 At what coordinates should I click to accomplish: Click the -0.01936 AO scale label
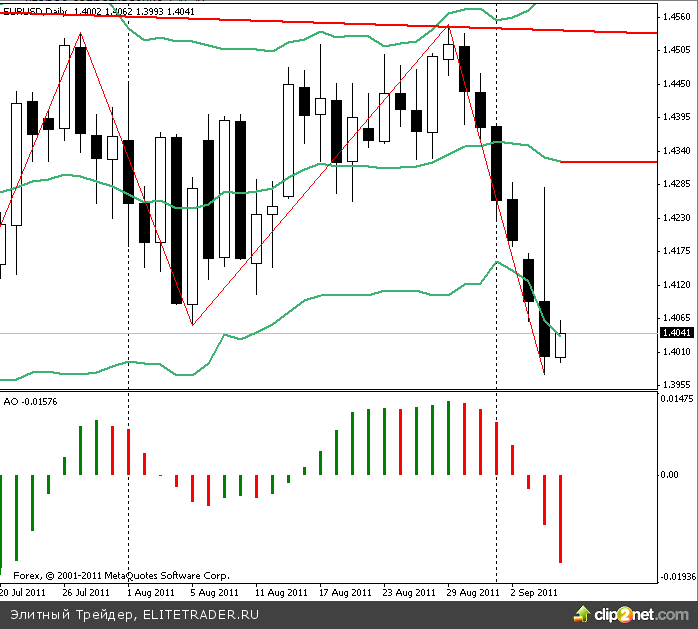pos(675,577)
